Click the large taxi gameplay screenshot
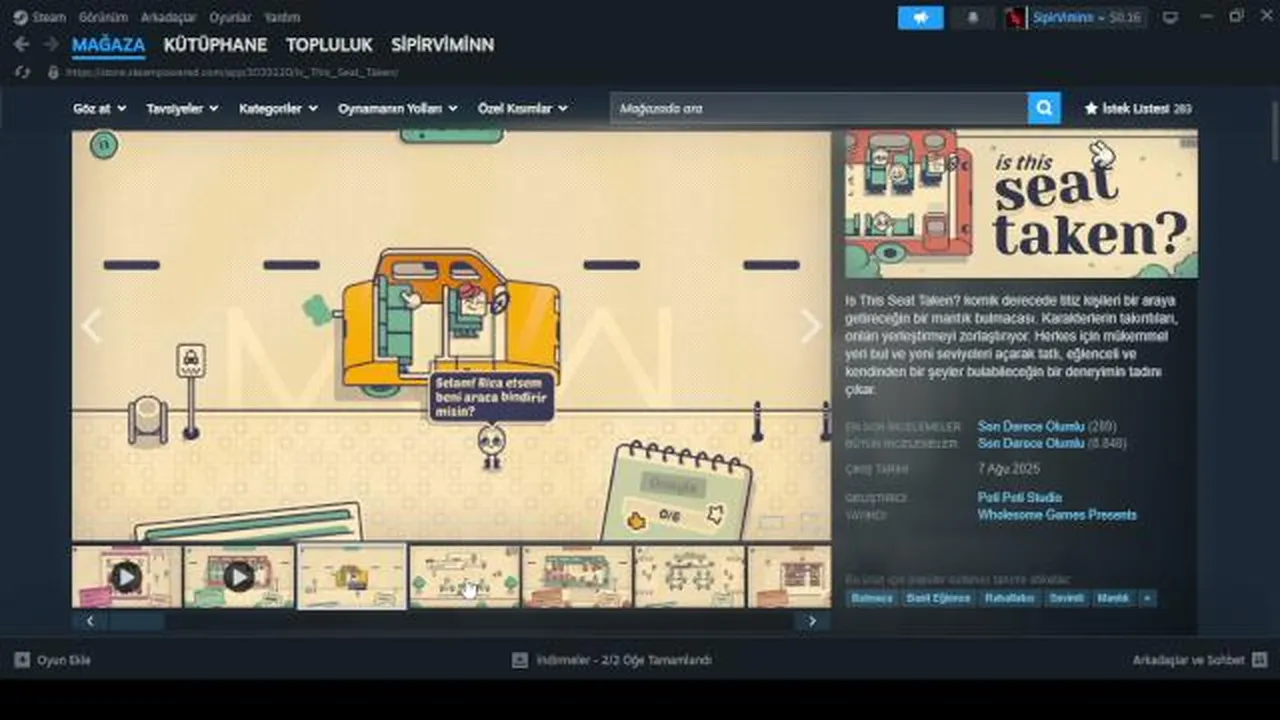This screenshot has height=720, width=1280. click(451, 335)
